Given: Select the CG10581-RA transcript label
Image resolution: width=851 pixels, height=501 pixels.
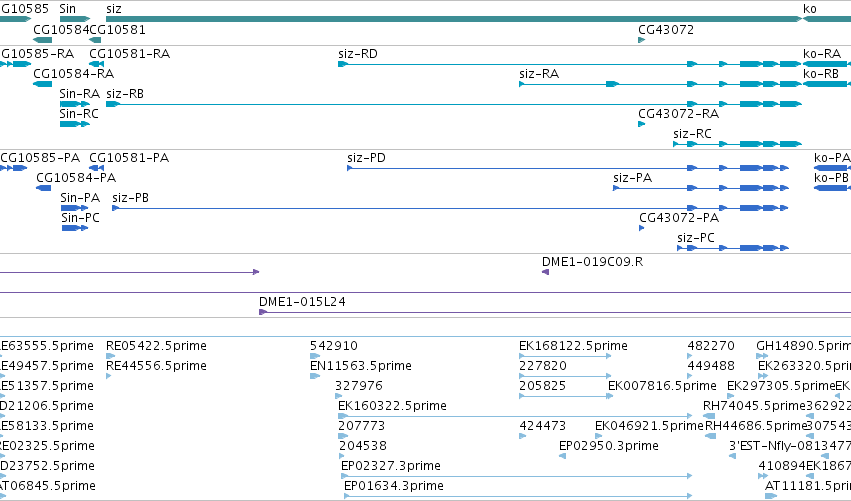Looking at the screenshot, I should (130, 54).
